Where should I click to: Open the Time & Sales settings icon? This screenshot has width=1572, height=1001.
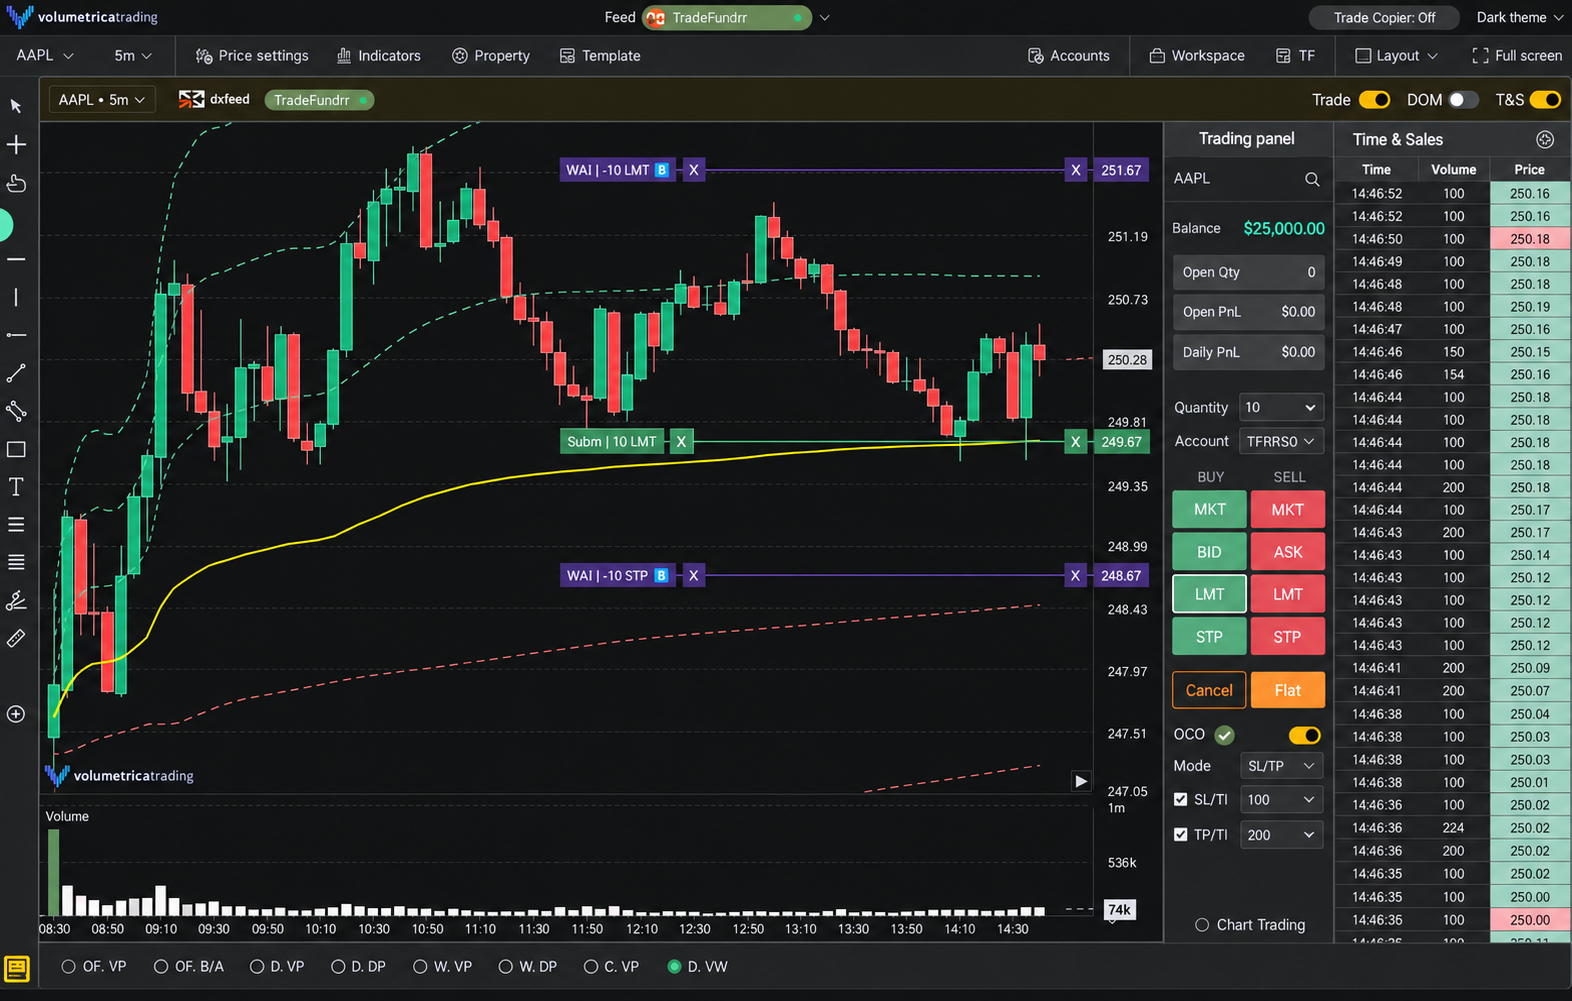coord(1545,139)
